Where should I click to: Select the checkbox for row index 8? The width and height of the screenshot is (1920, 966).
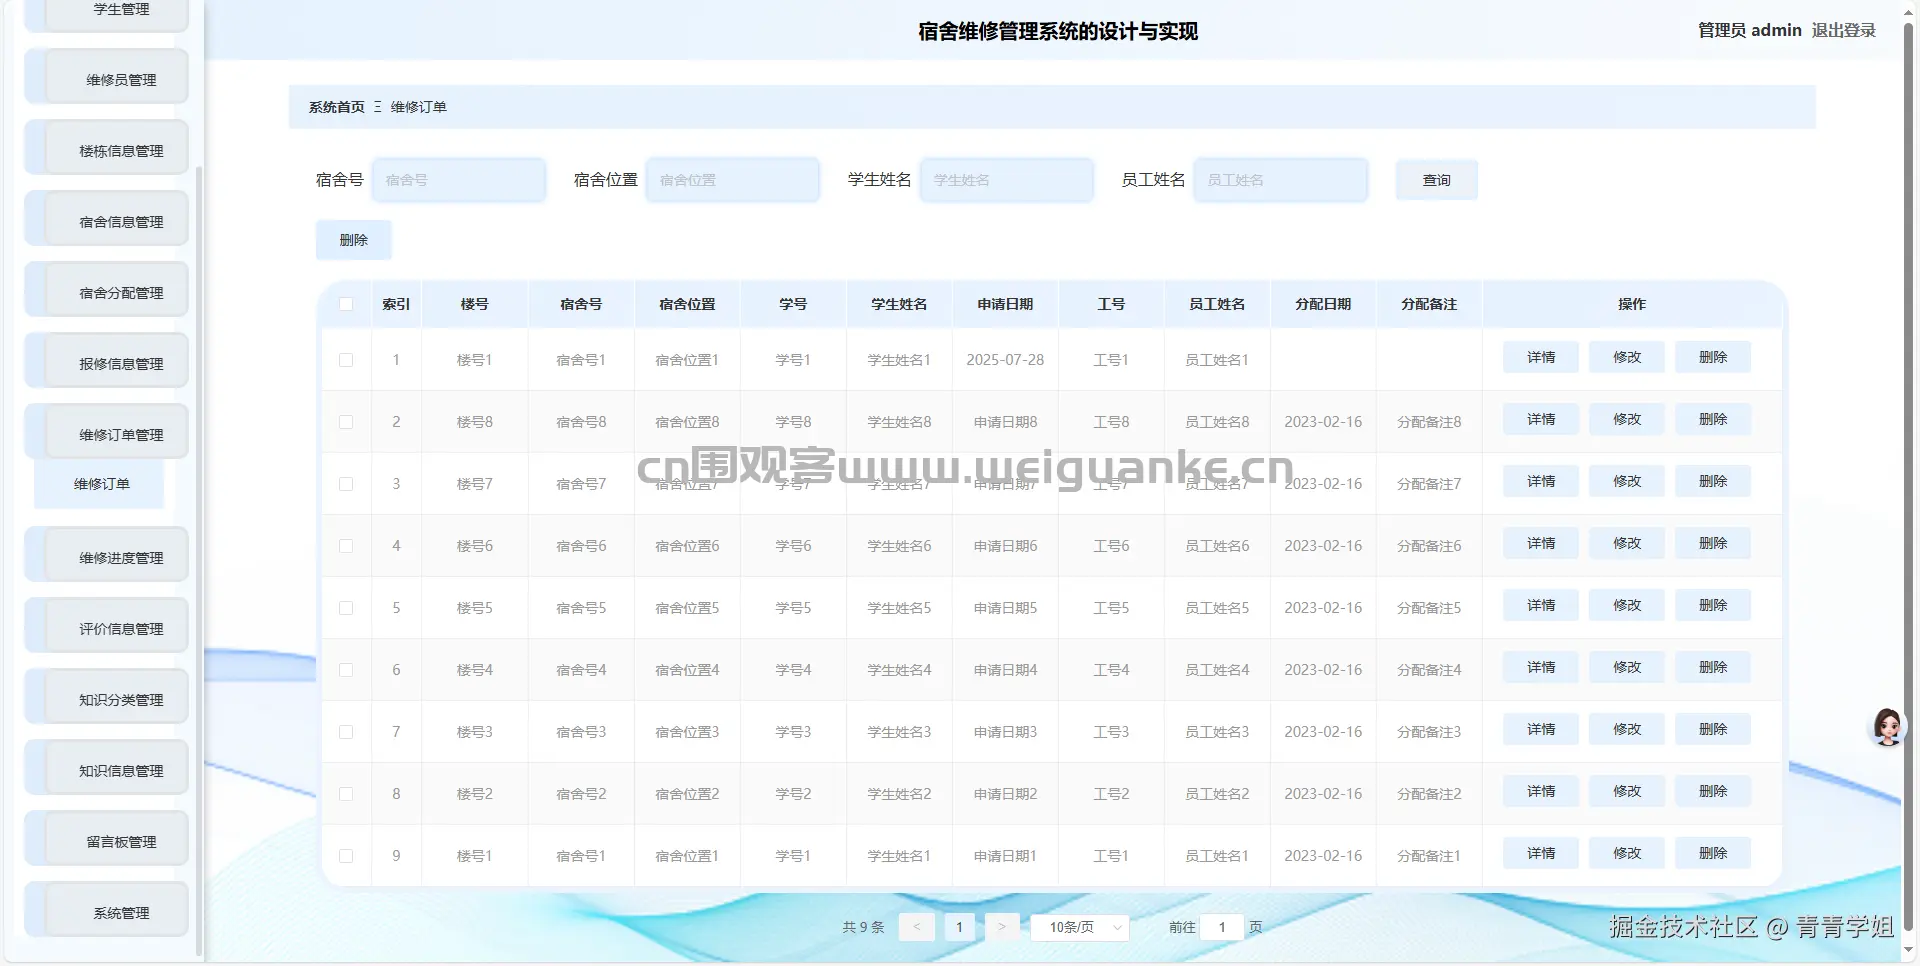tap(346, 794)
